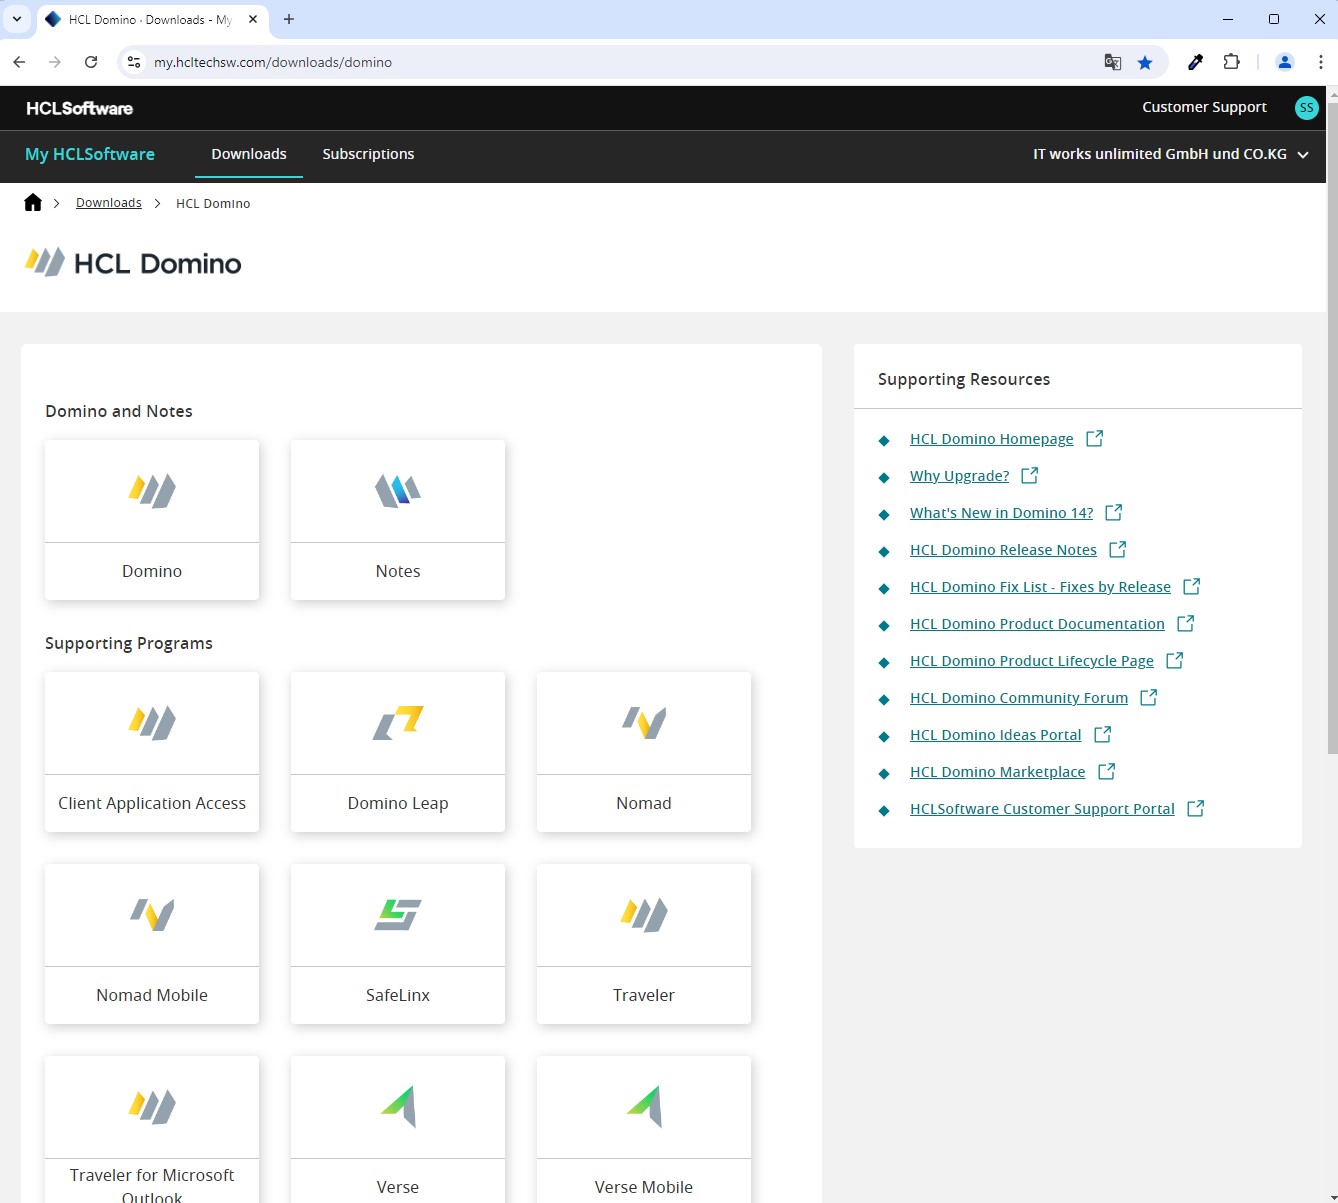Toggle the bookmark star icon
Screen dimensions: 1338x1203
click(1145, 62)
